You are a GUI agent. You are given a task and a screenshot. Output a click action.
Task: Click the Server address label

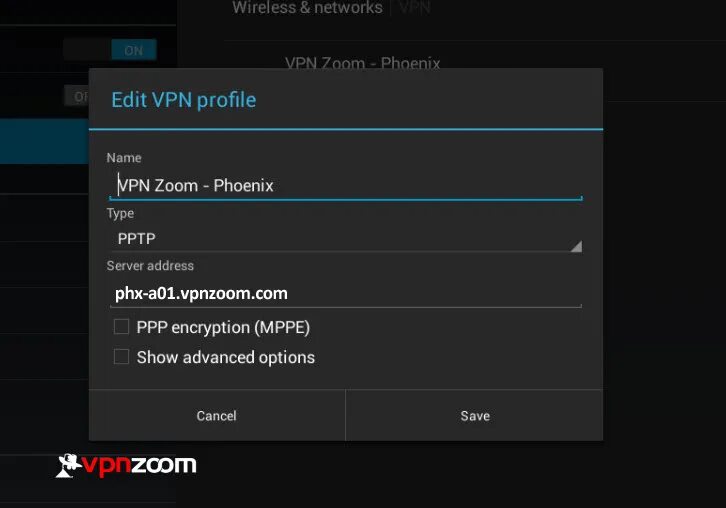pyautogui.click(x=150, y=266)
